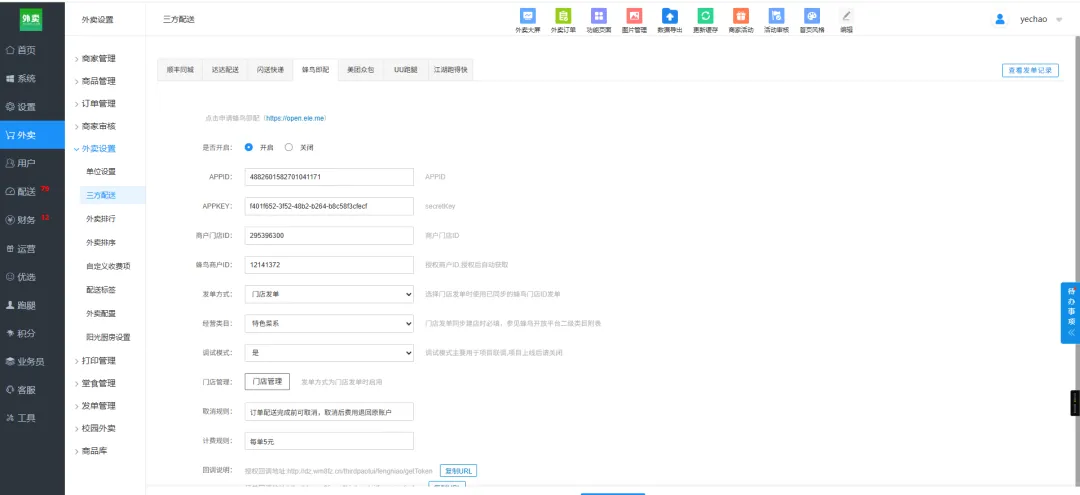1080x495 pixels.
Task: Open the 调试模式 dropdown showing 是
Action: pos(329,352)
